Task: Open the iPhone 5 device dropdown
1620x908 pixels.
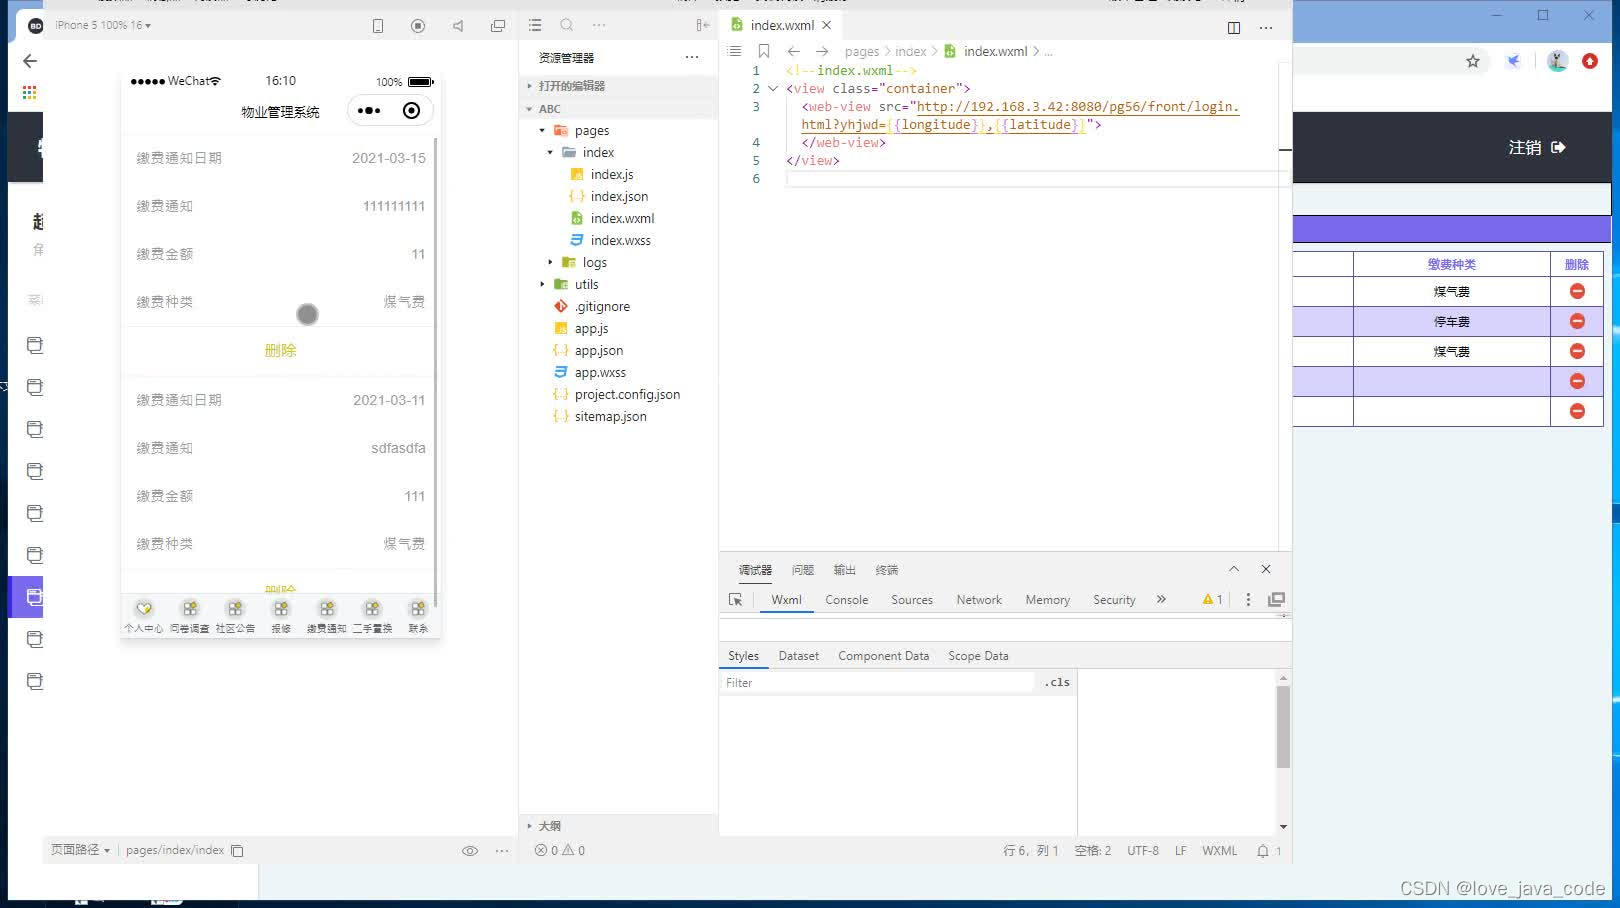Action: pyautogui.click(x=103, y=25)
